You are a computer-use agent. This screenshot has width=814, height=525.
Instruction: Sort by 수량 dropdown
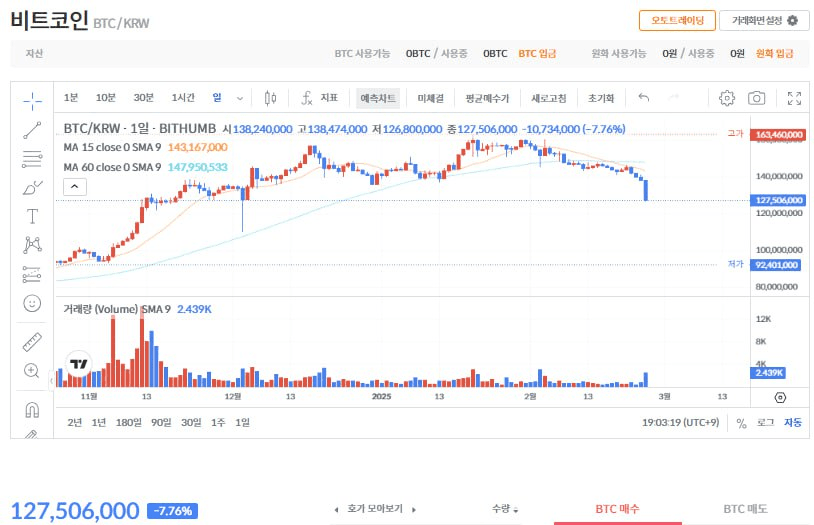(x=505, y=509)
